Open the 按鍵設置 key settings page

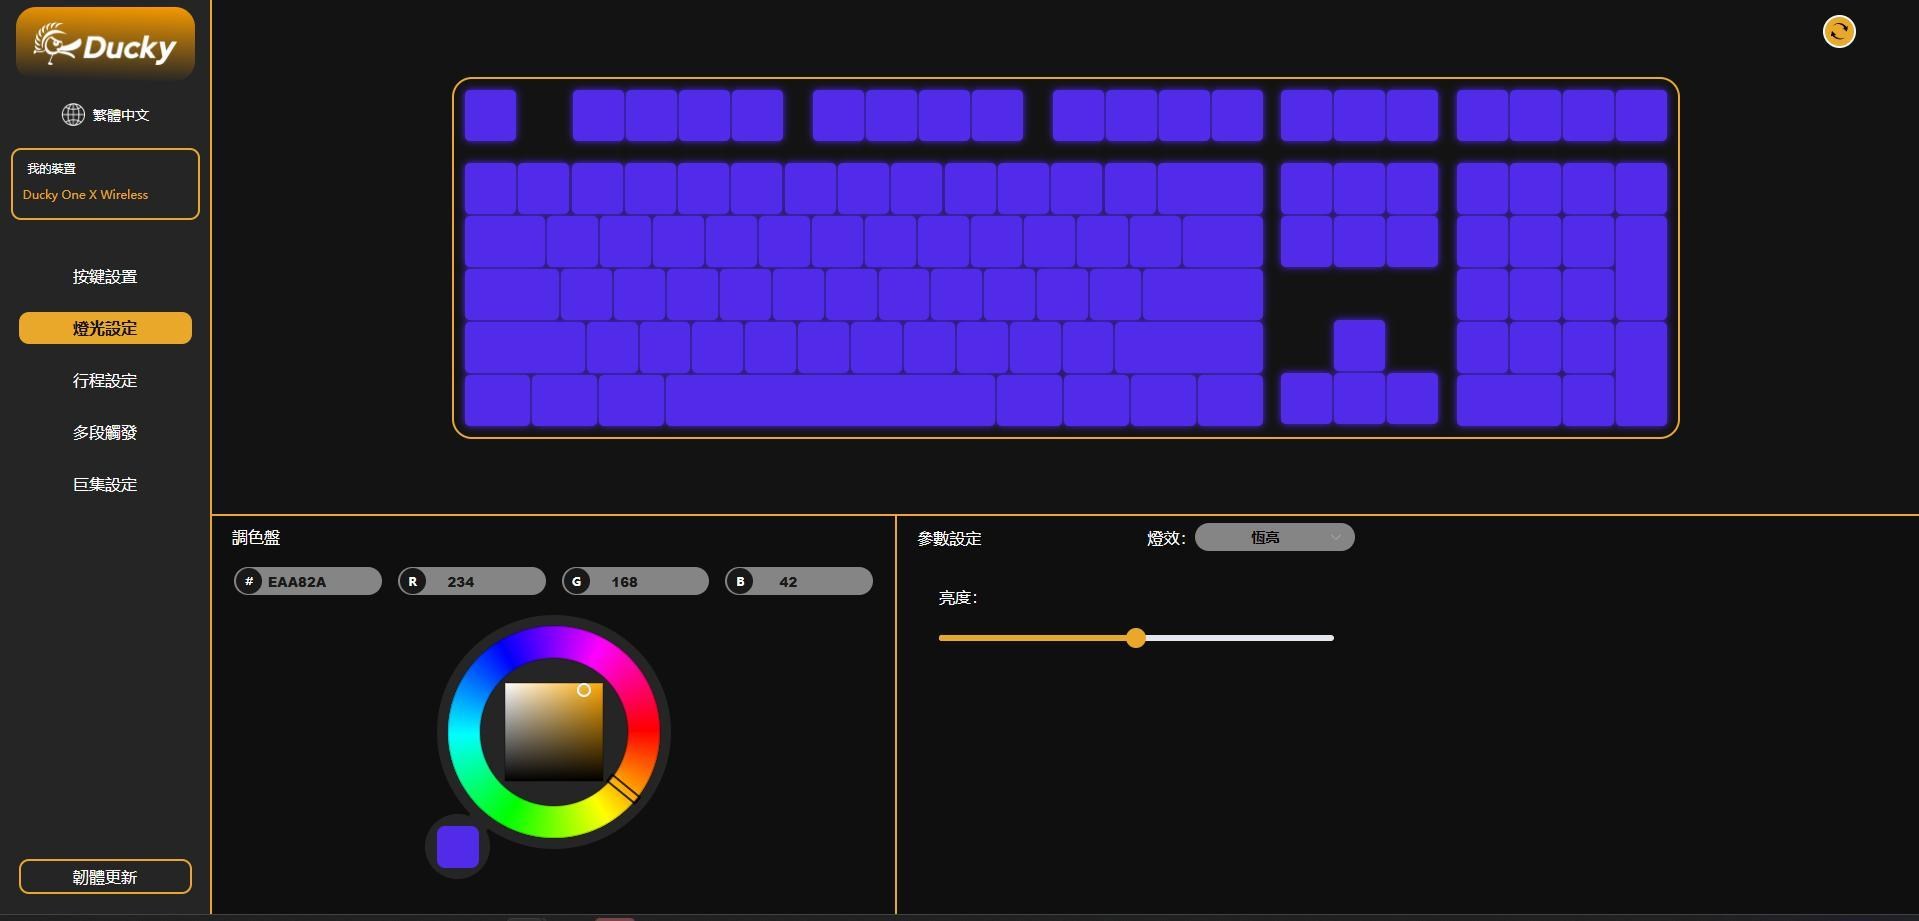pos(105,277)
